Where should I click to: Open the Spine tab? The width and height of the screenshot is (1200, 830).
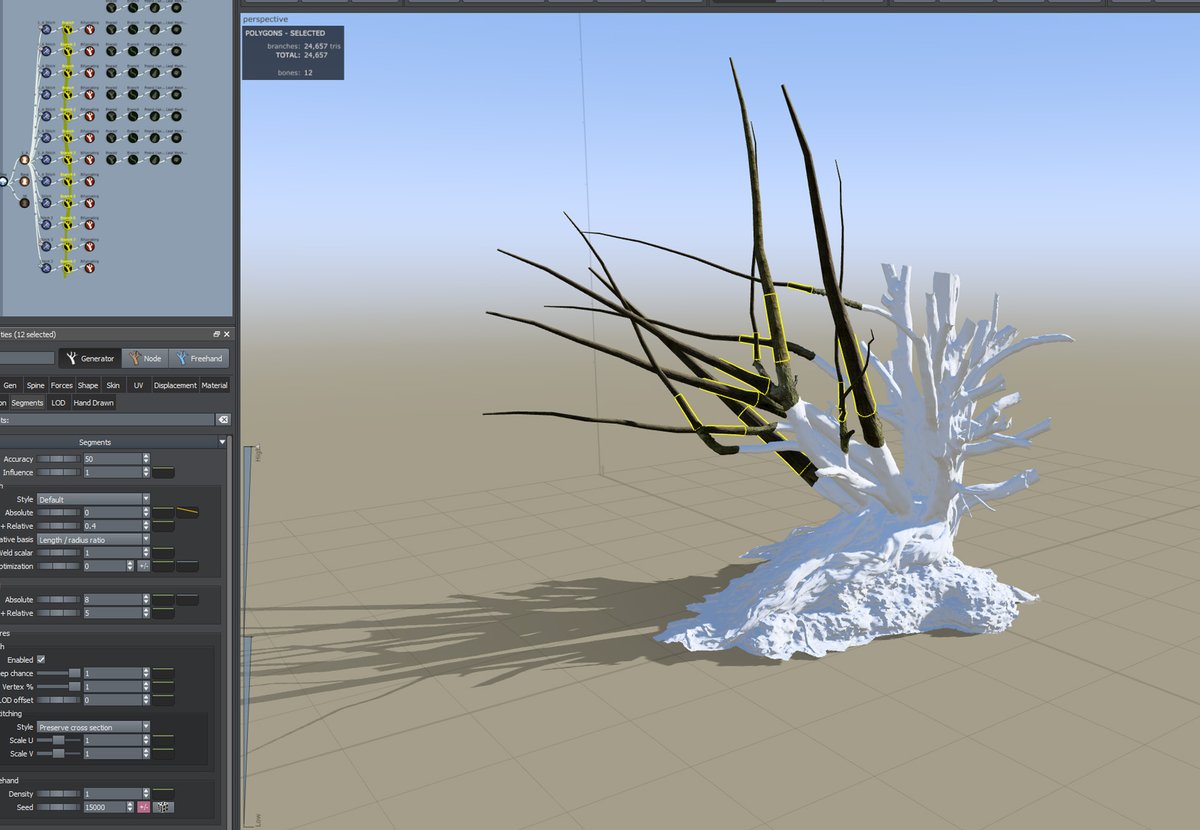tap(35, 385)
